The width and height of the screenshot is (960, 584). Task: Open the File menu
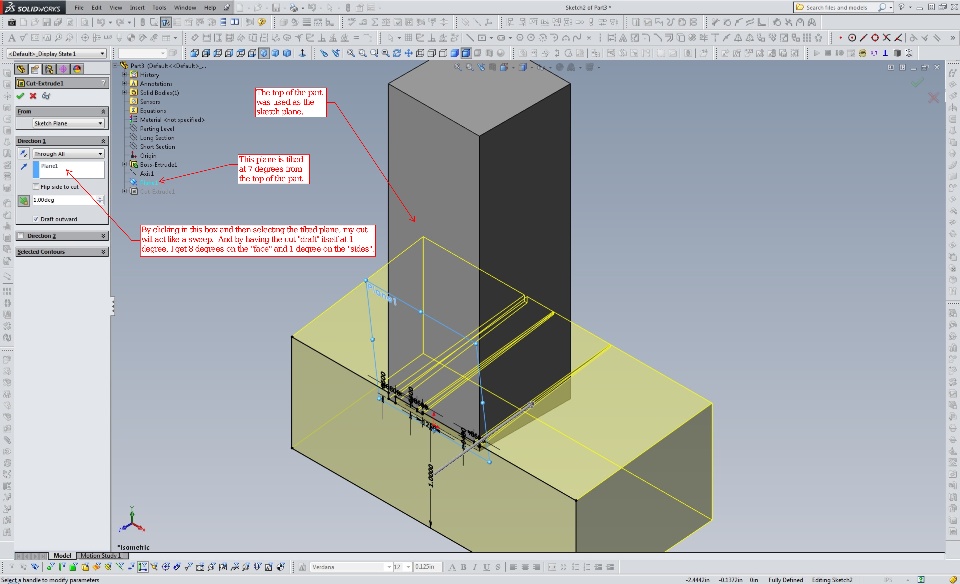[79, 8]
